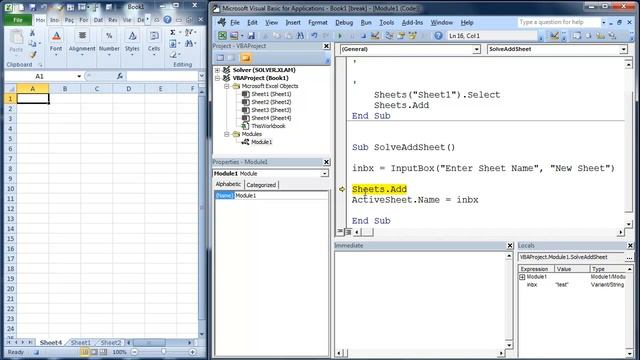Open the Add-Ins menu in VBA editor
Image resolution: width=640 pixels, height=360 pixels.
[412, 22]
